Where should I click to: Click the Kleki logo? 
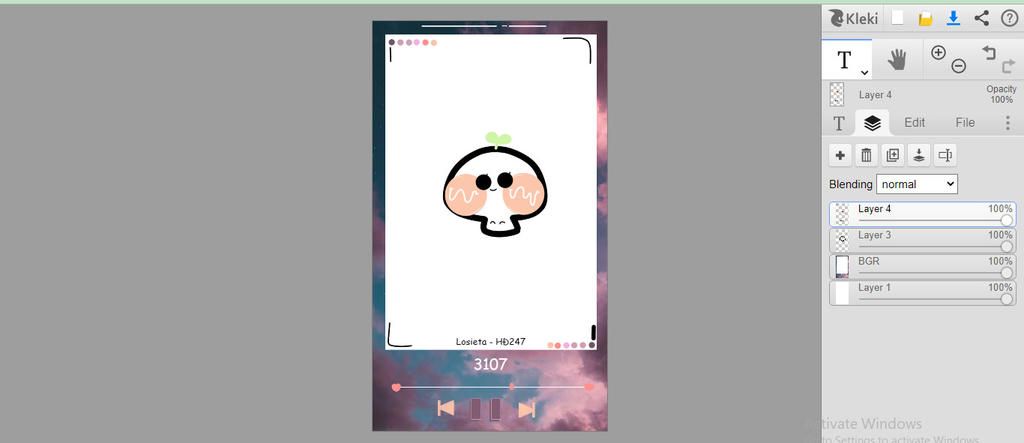click(854, 18)
